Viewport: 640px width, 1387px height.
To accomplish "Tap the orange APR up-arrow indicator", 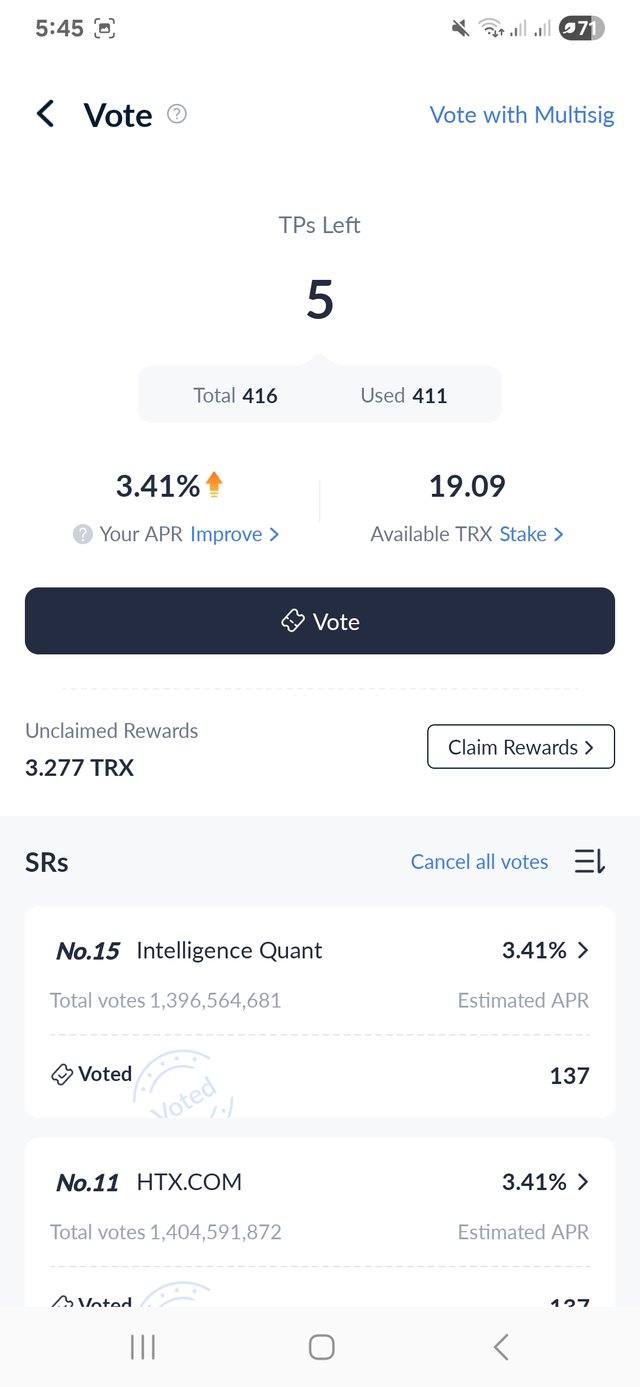I will click(x=214, y=485).
